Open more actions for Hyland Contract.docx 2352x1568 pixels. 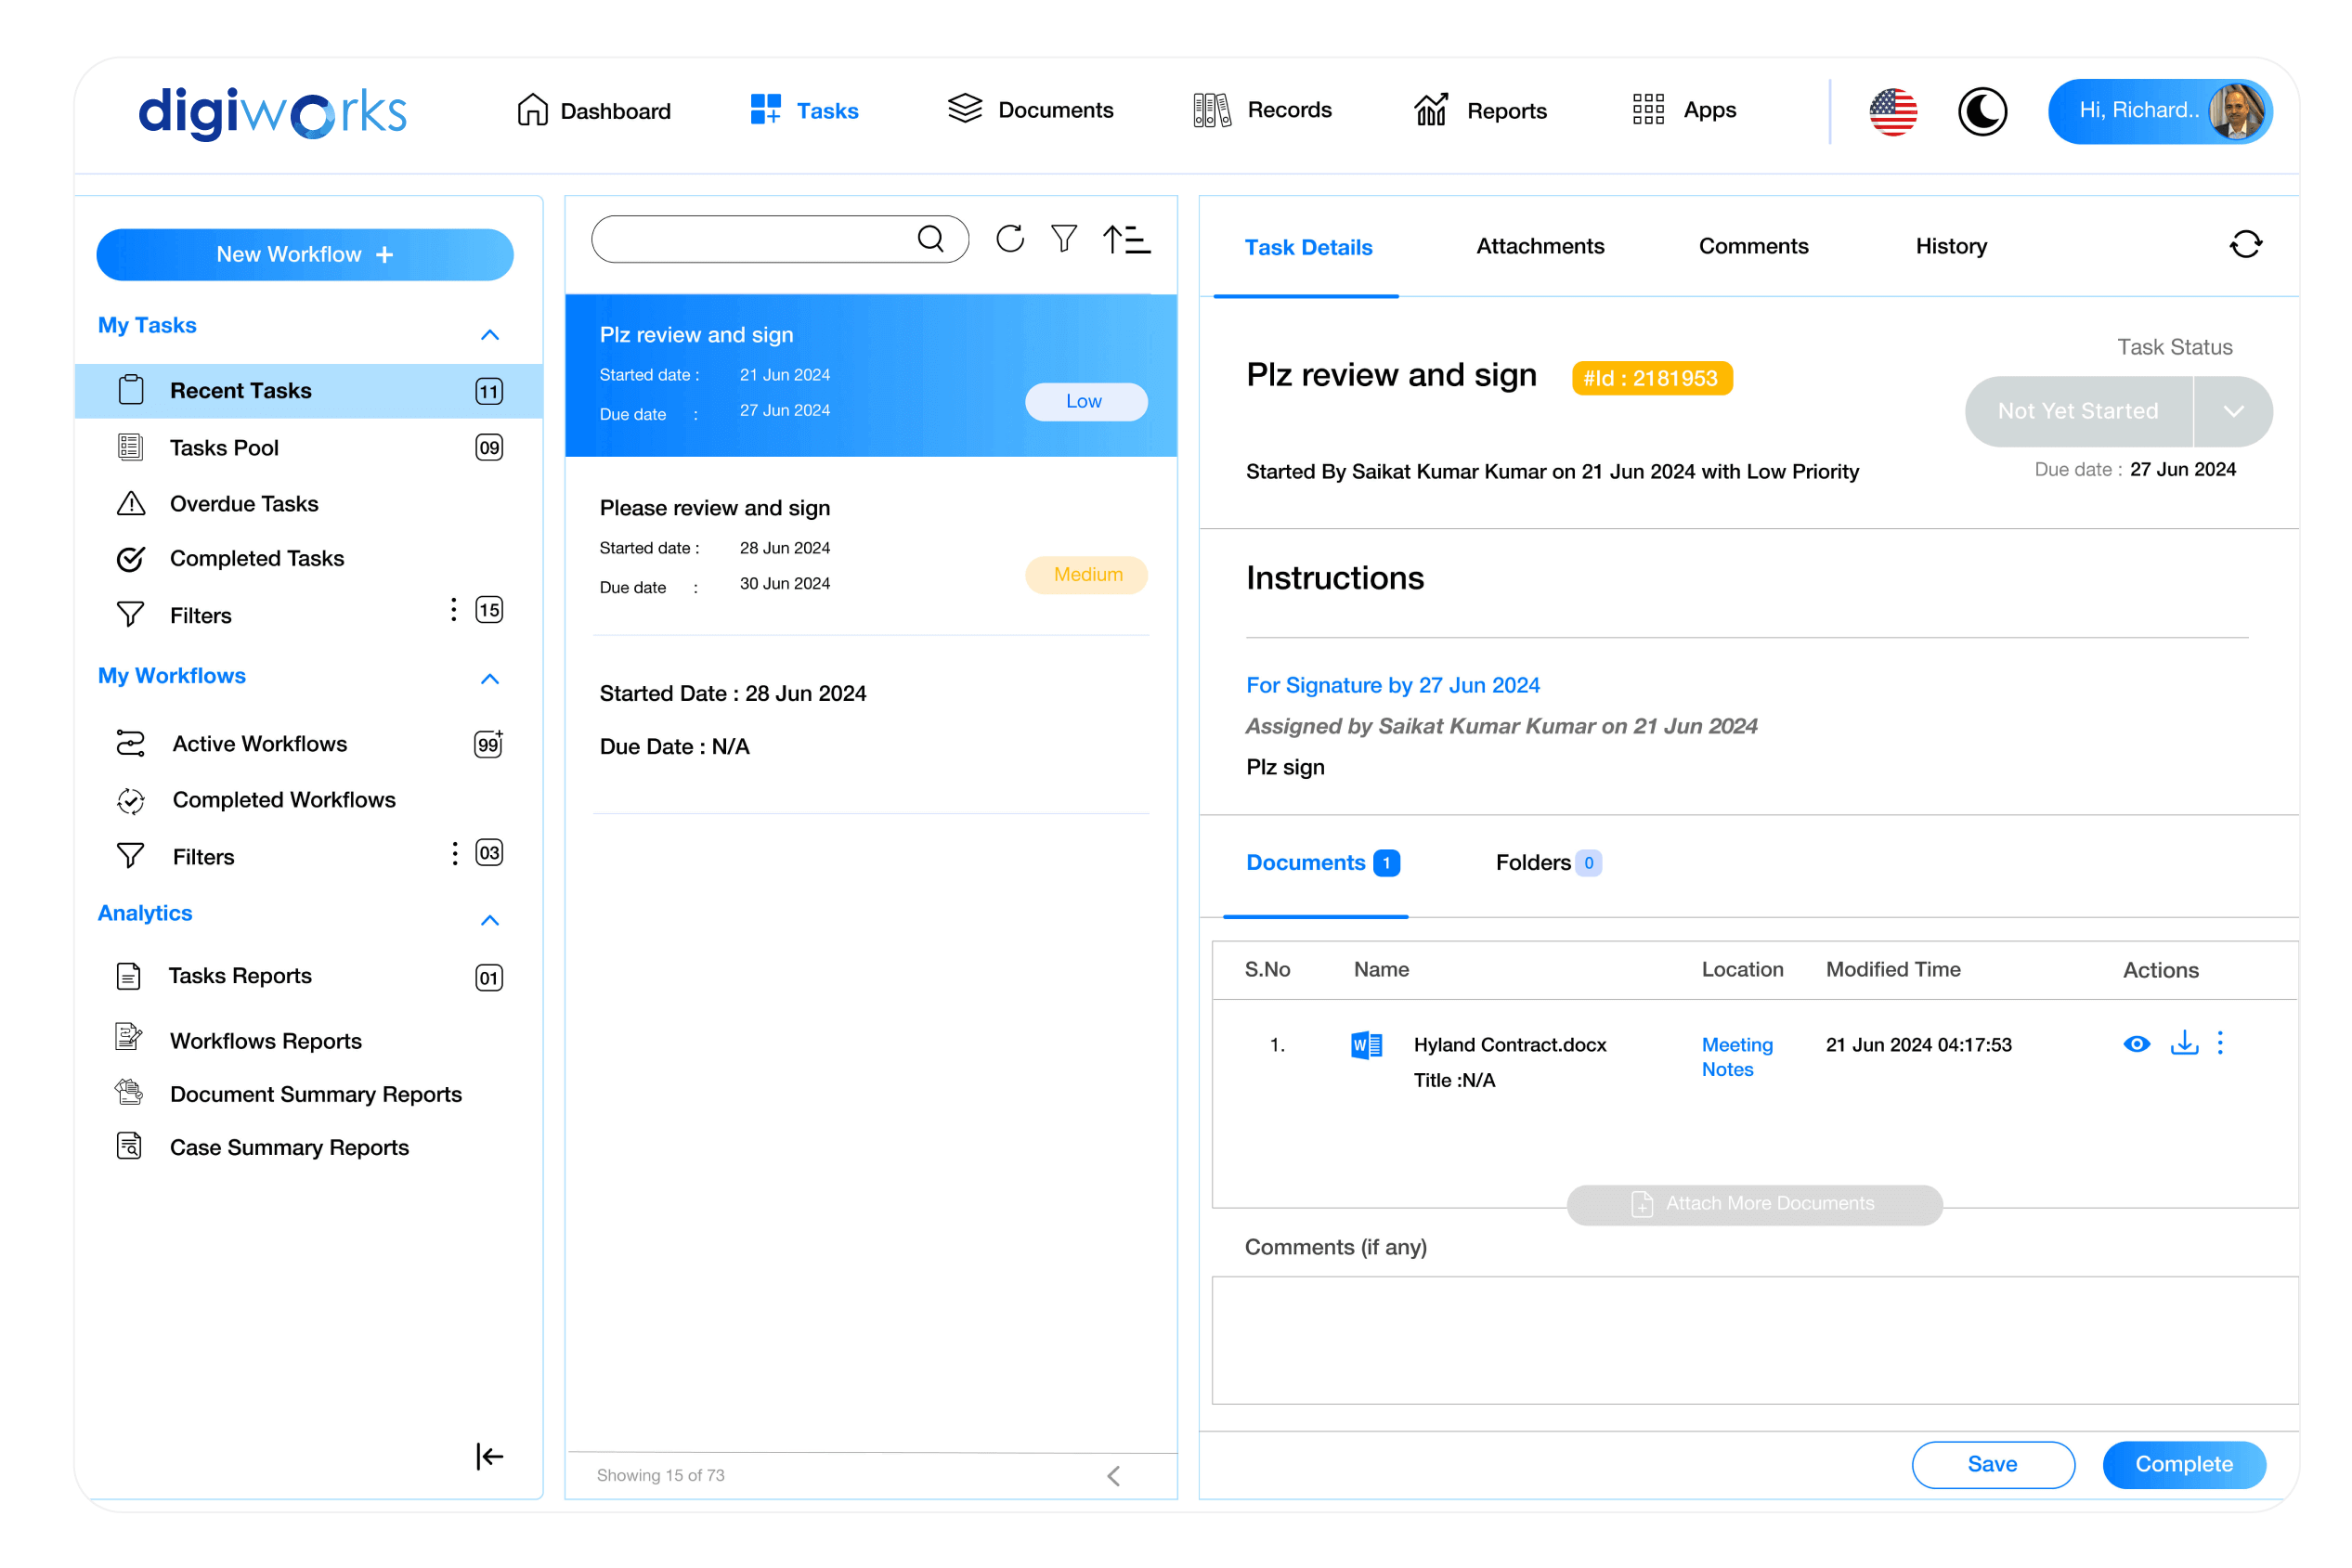2220,1043
